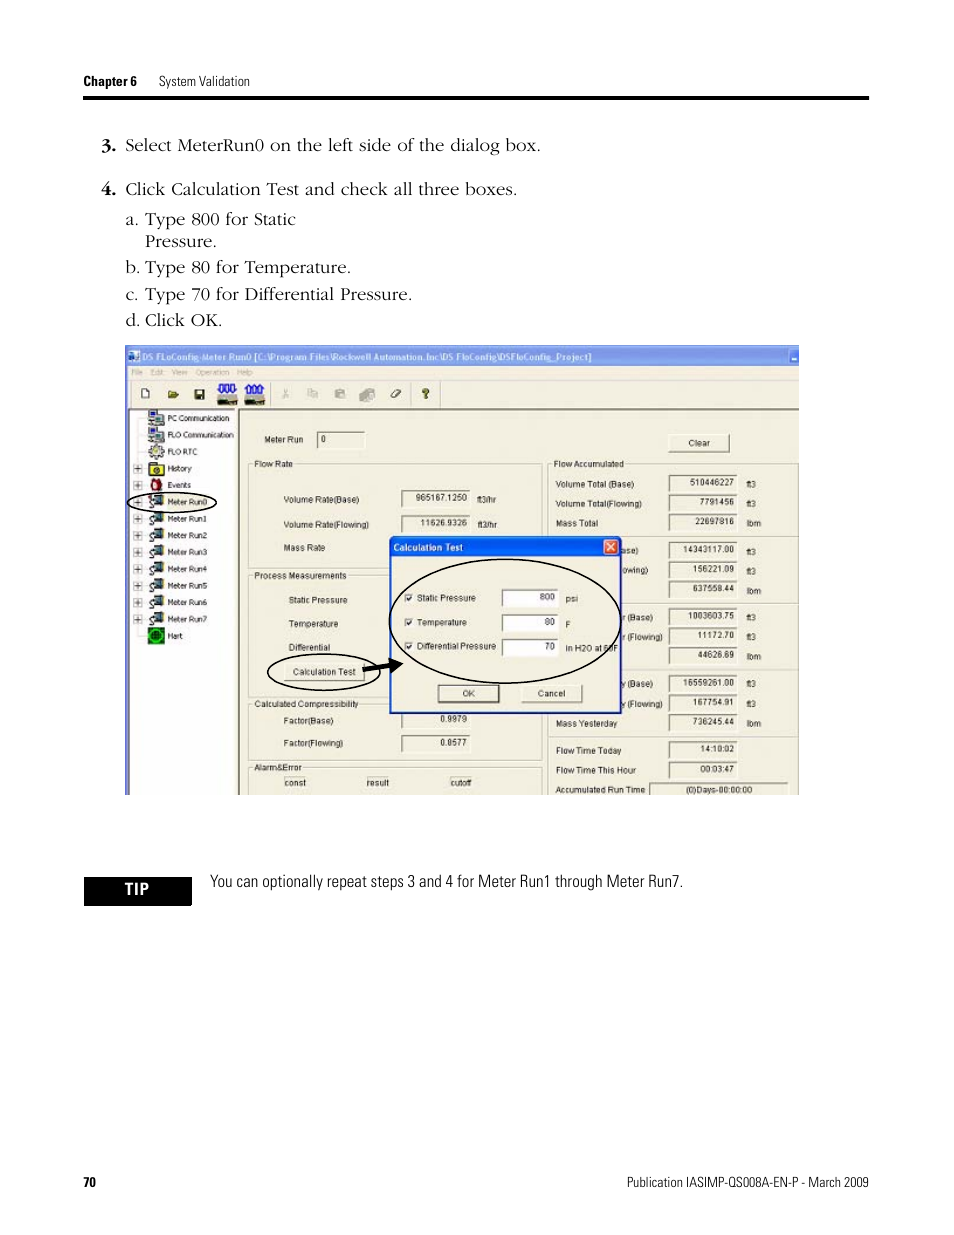954x1235 pixels.
Task: Expand the History tree node
Action: [137, 468]
